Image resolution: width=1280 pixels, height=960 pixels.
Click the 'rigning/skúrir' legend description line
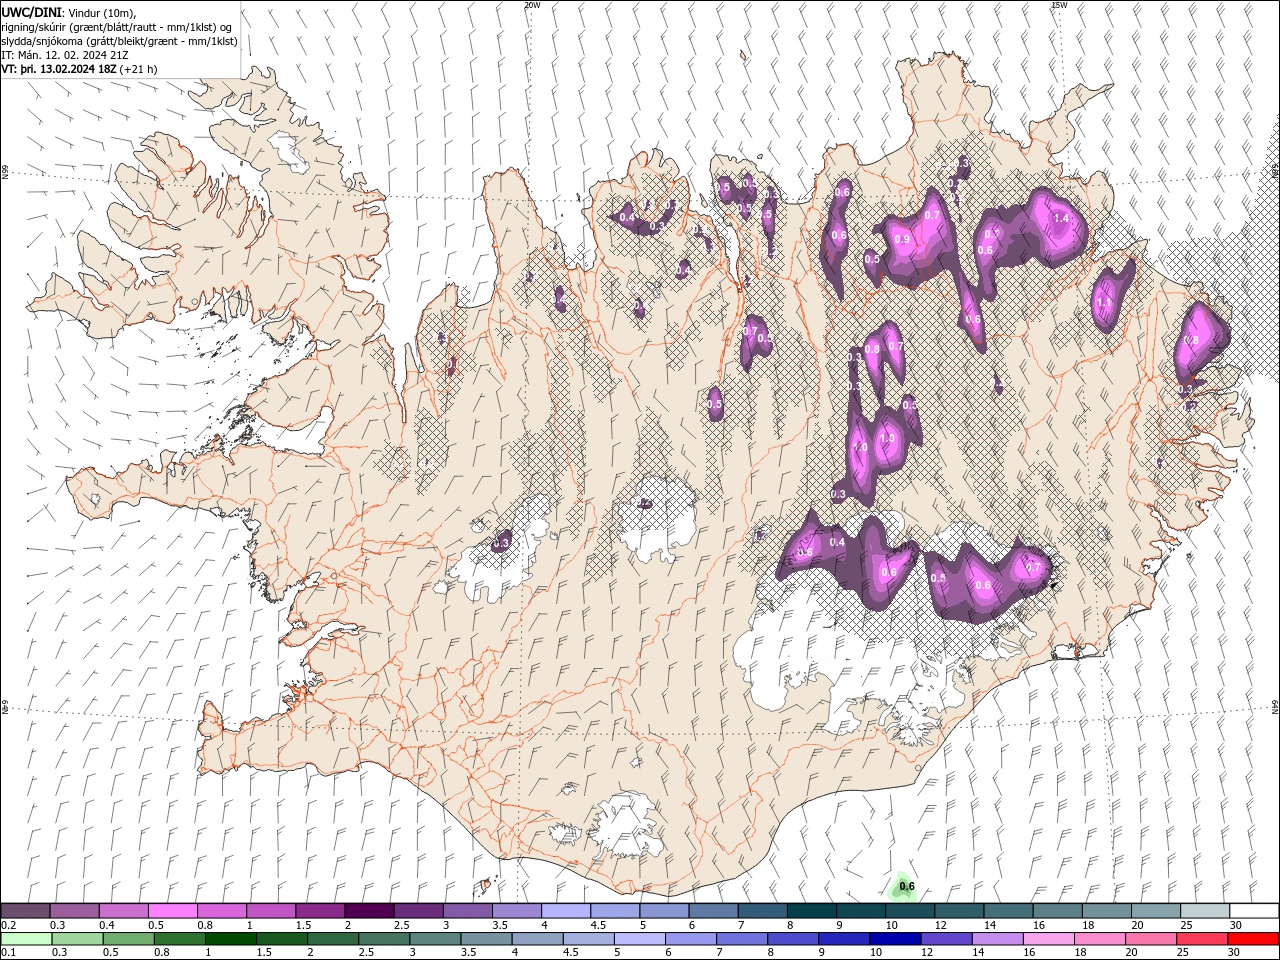click(117, 27)
